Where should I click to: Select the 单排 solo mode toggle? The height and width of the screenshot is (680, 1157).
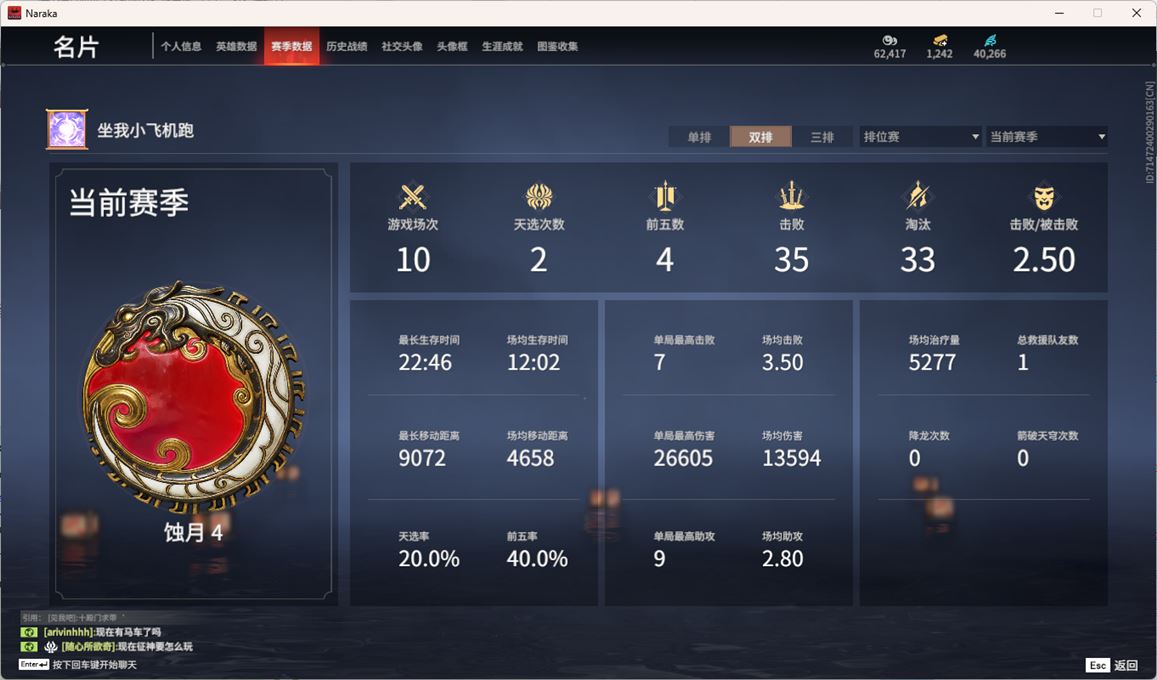pos(699,136)
